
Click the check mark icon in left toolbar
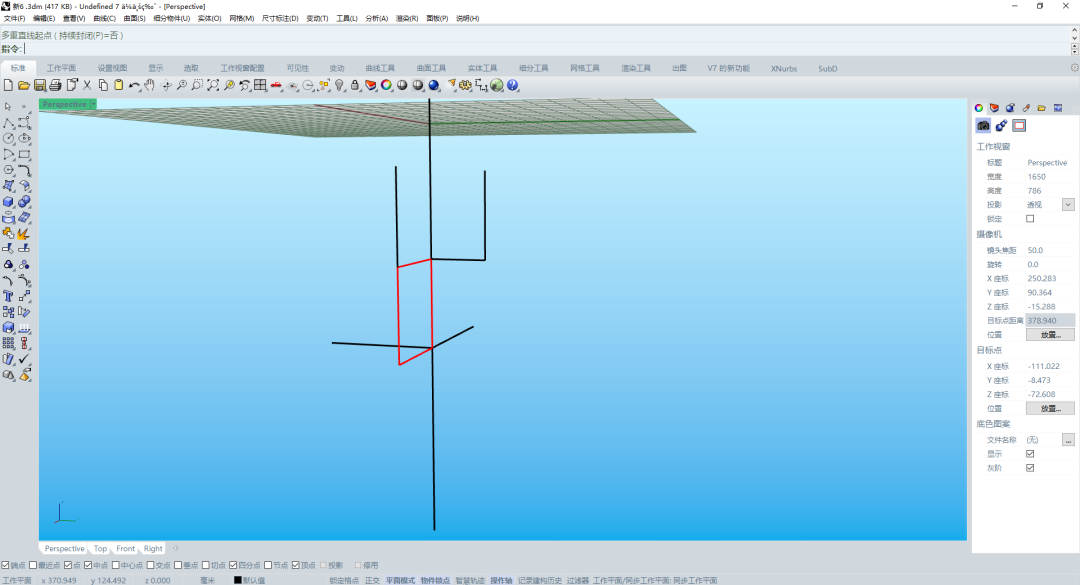point(24,359)
